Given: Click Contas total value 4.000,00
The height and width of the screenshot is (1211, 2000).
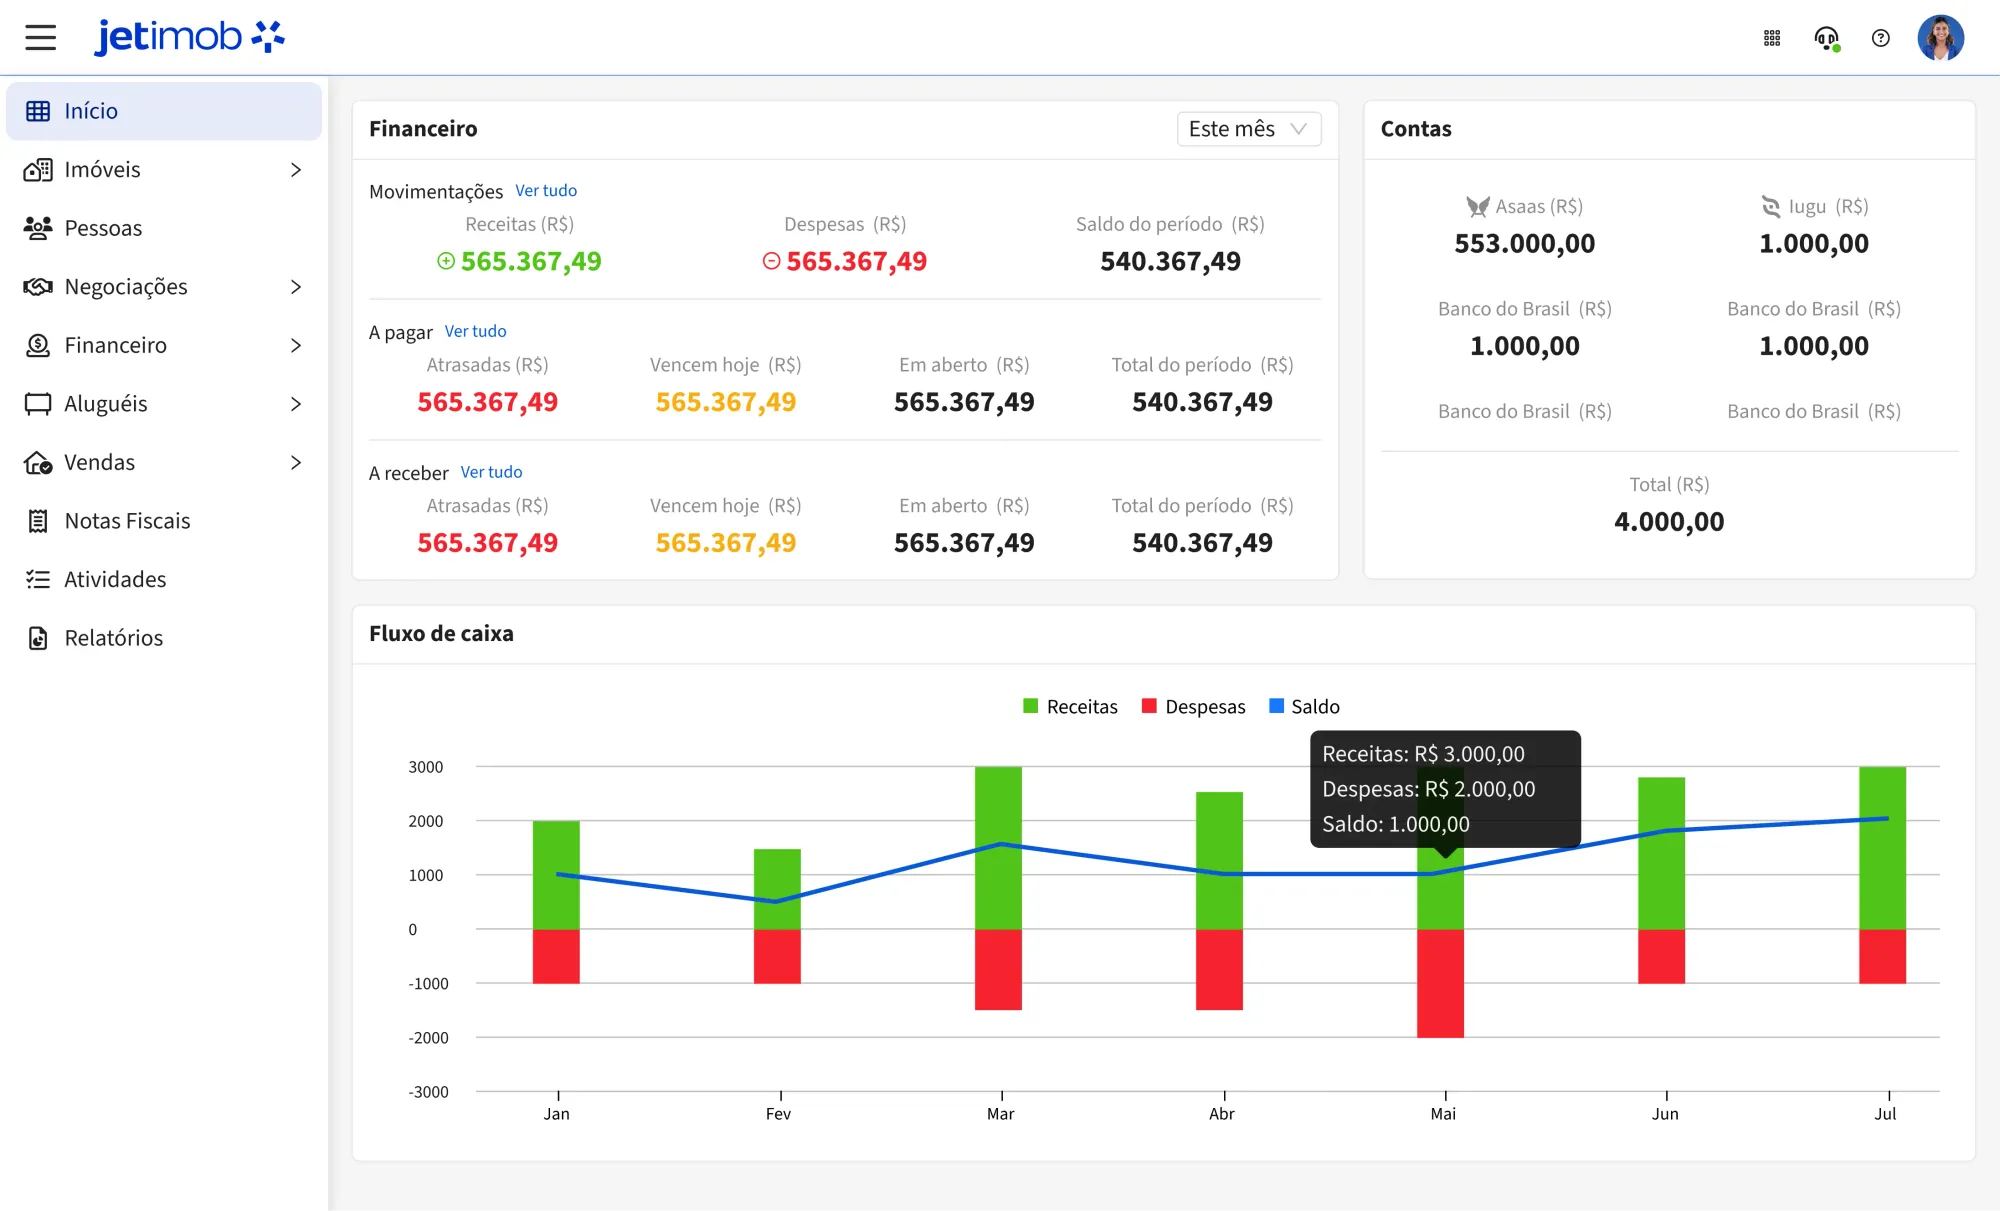Looking at the screenshot, I should coord(1669,522).
